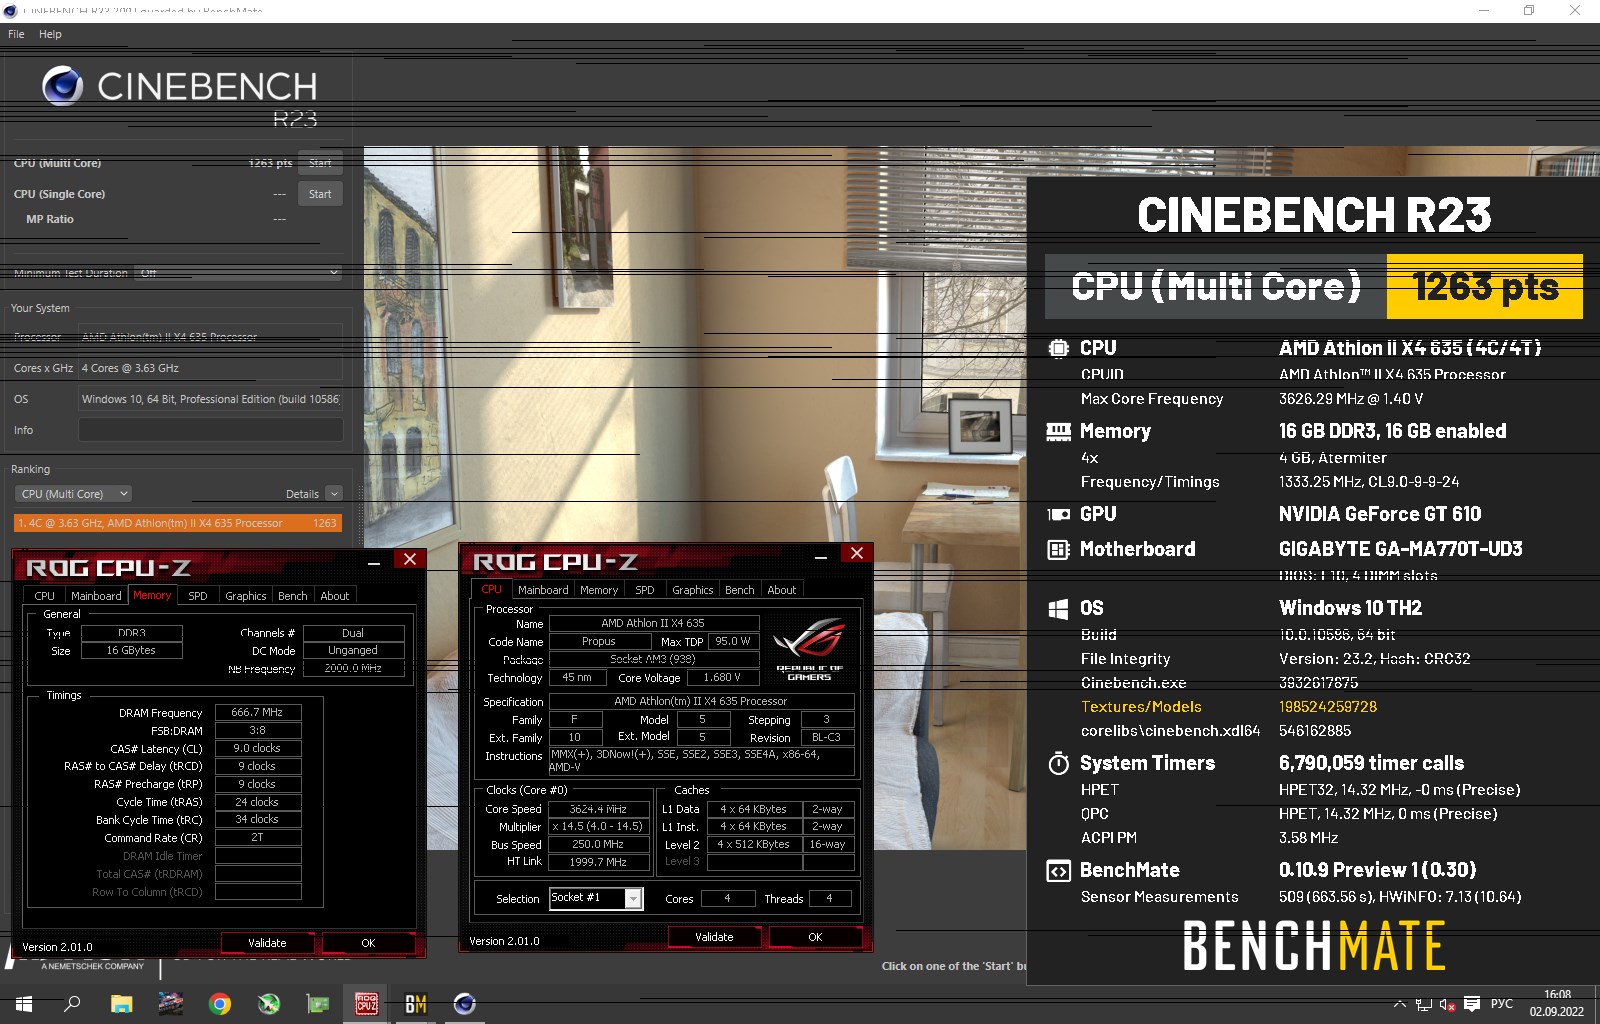This screenshot has height=1024, width=1600.
Task: Click the Core Speed 3624.4 MHz value
Action: click(598, 809)
